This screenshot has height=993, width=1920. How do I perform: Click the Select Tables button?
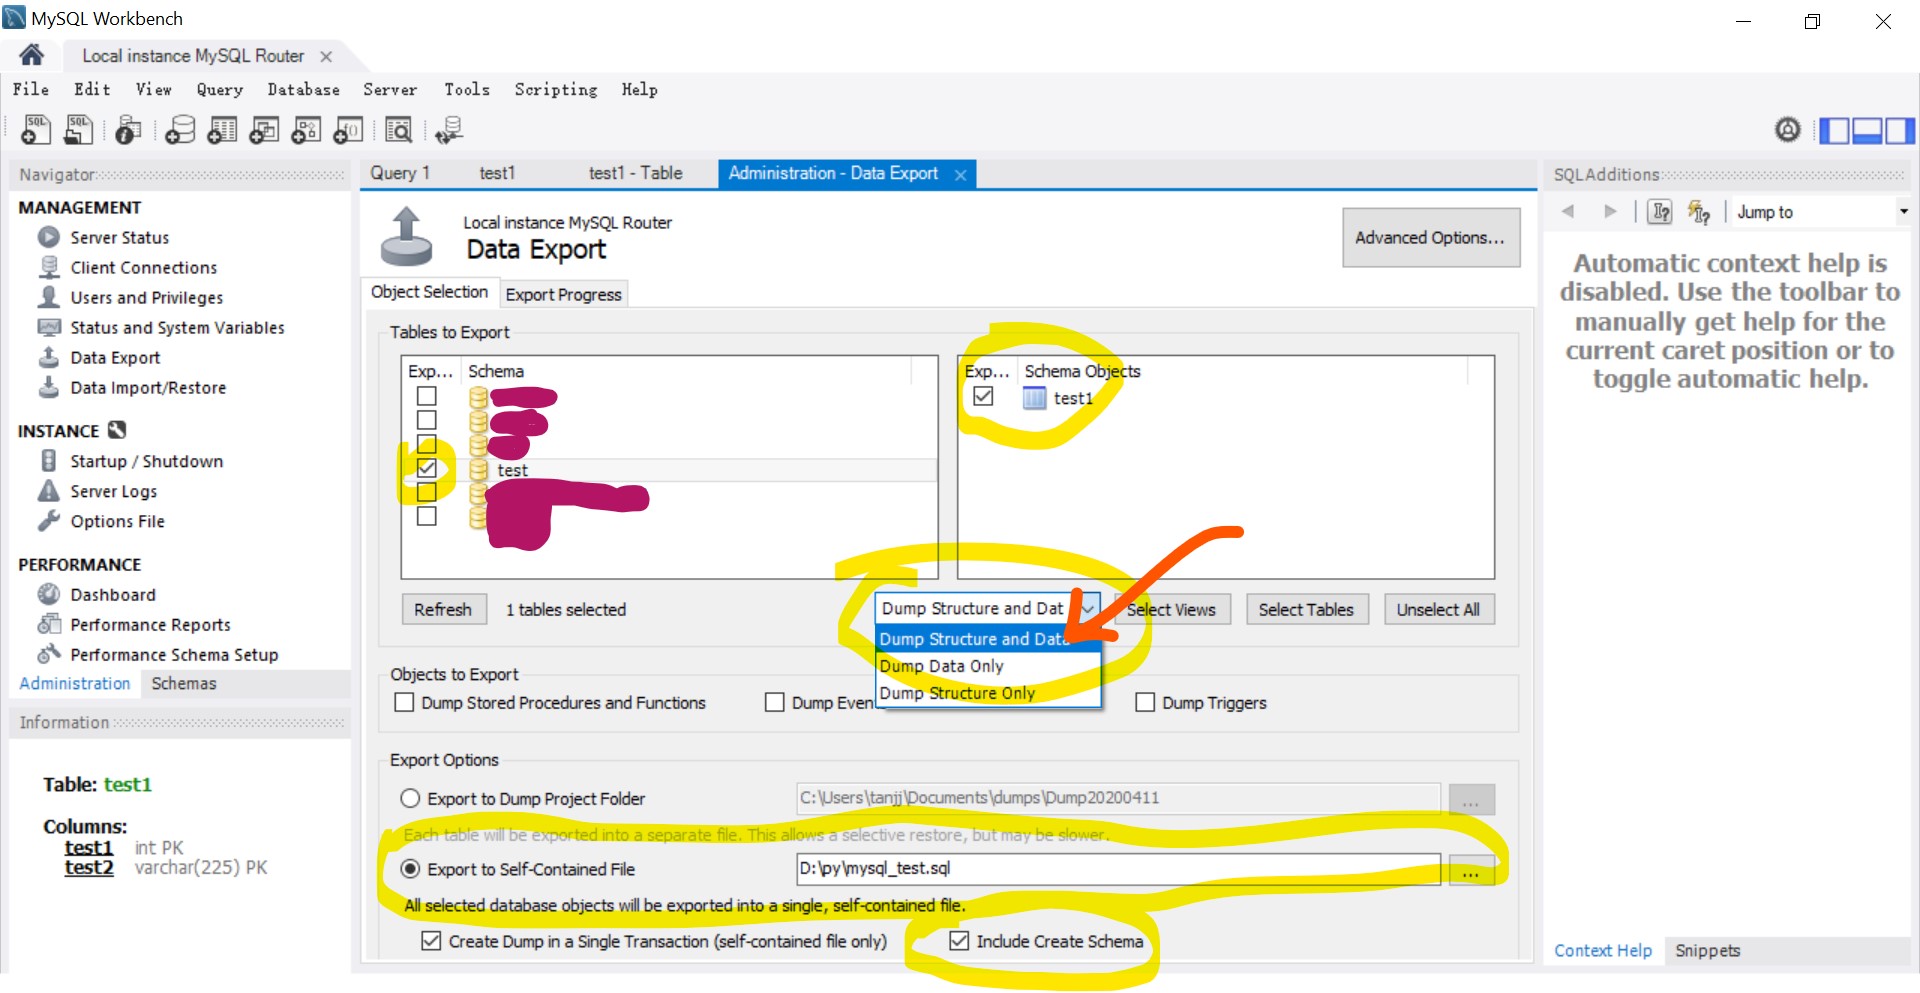[x=1306, y=609]
